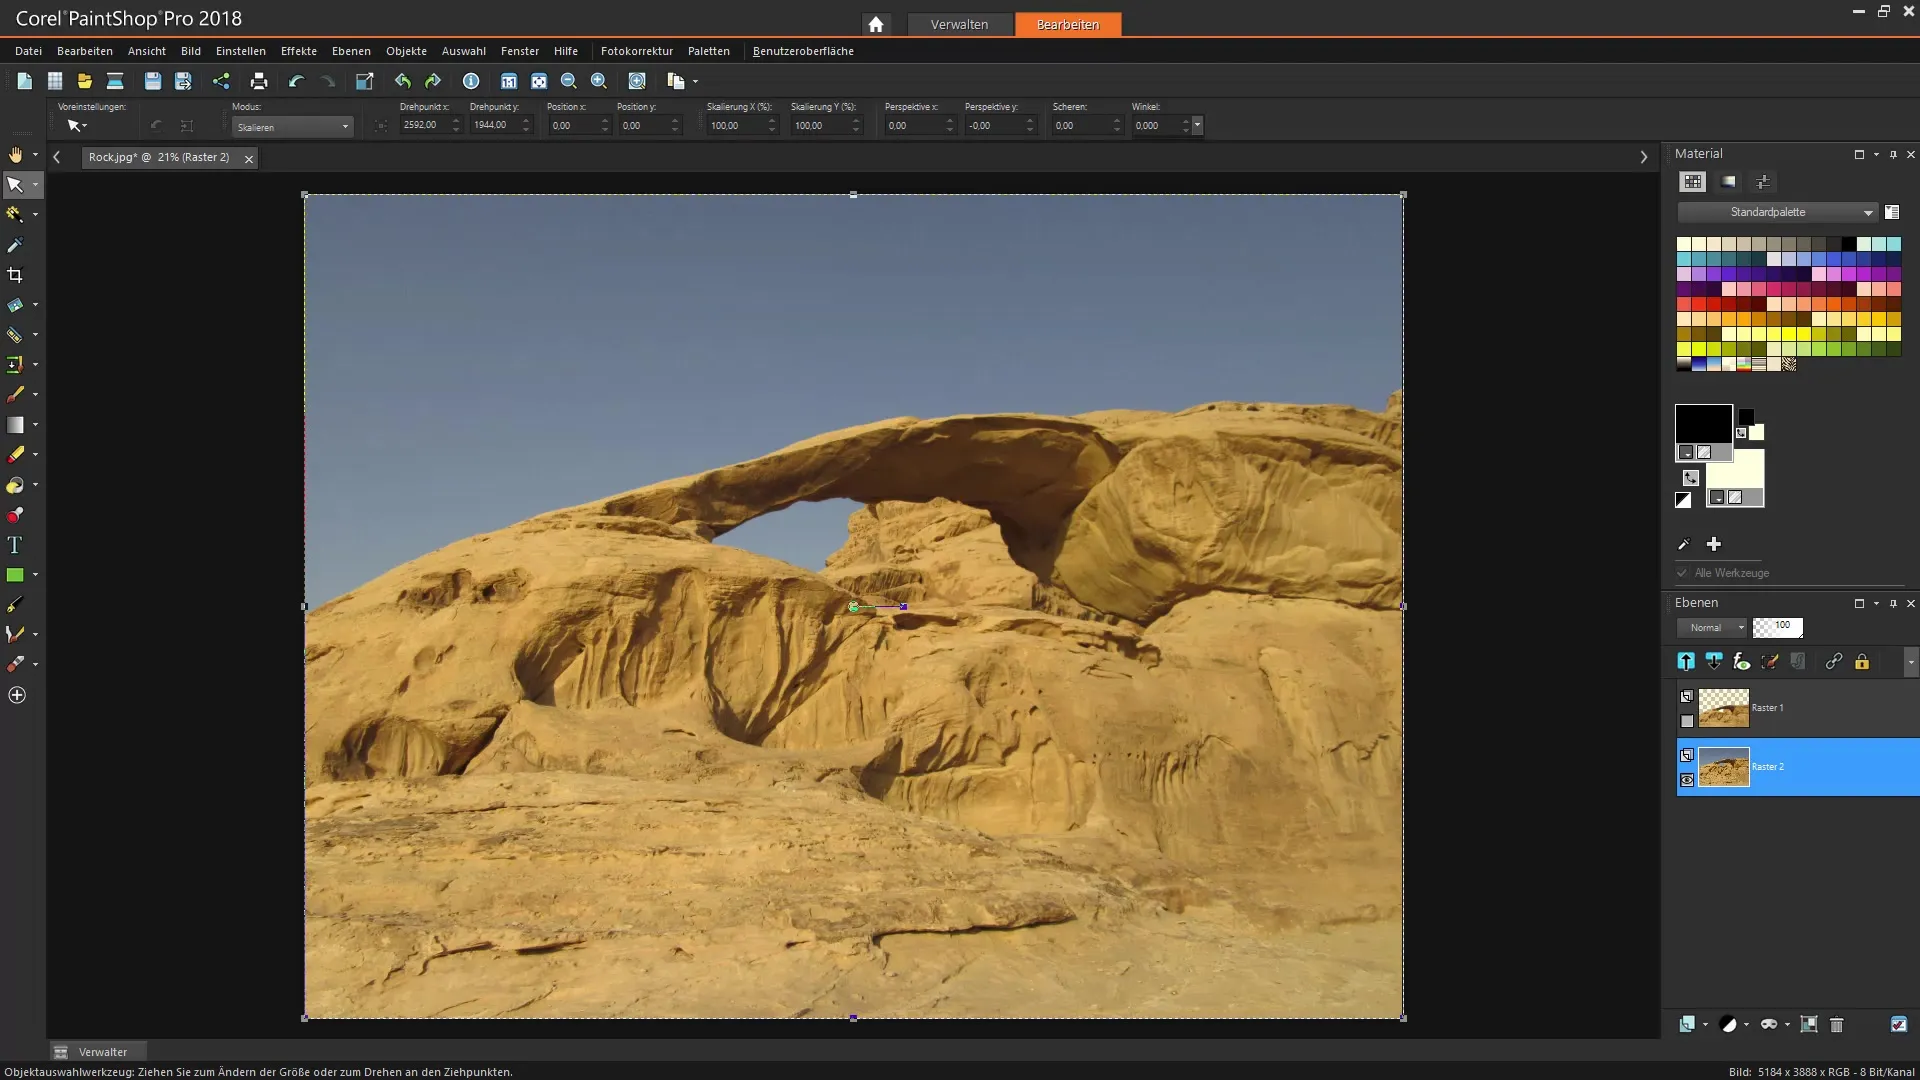
Task: Select the Dropper eyedropper tool
Action: coord(15,245)
